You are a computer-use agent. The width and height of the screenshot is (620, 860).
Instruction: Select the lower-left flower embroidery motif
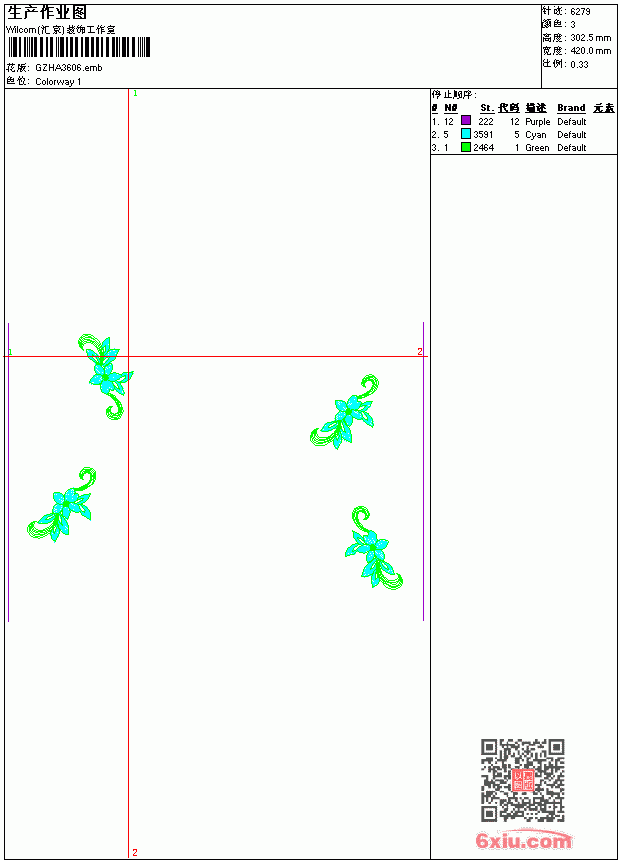[61, 504]
